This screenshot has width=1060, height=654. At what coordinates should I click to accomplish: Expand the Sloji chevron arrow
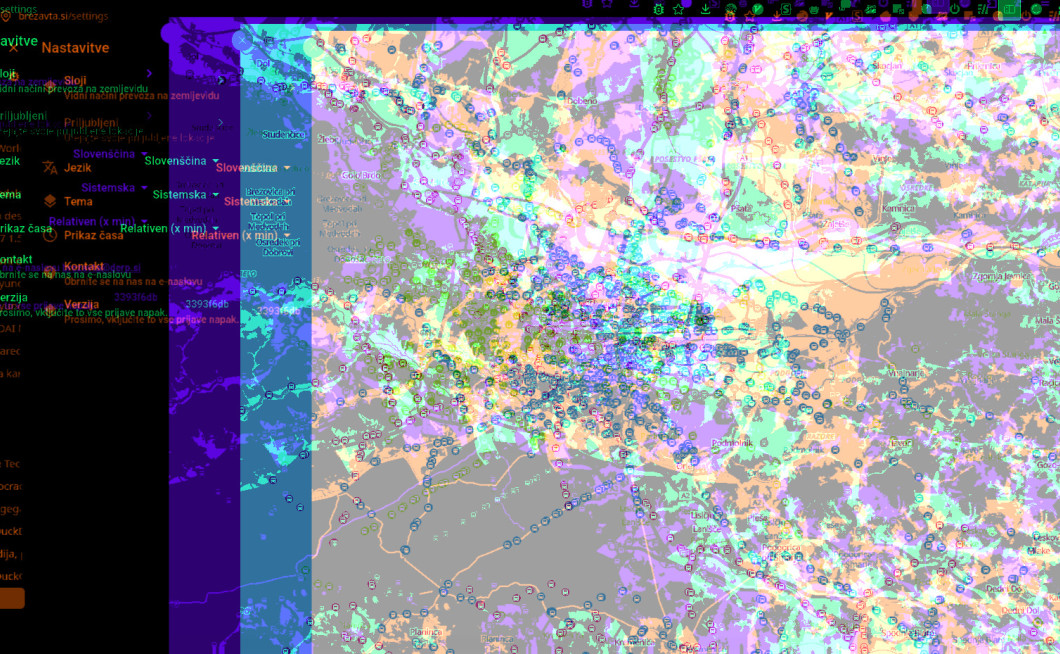221,80
